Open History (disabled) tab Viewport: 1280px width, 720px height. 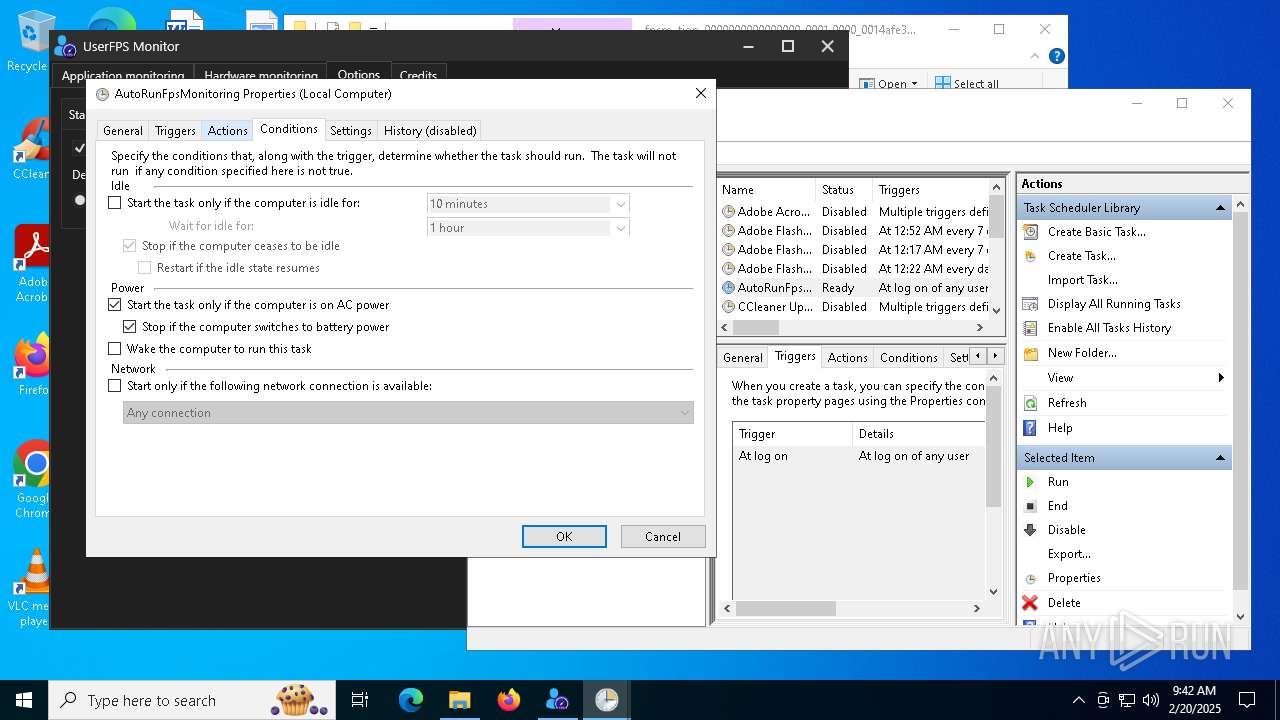click(430, 131)
